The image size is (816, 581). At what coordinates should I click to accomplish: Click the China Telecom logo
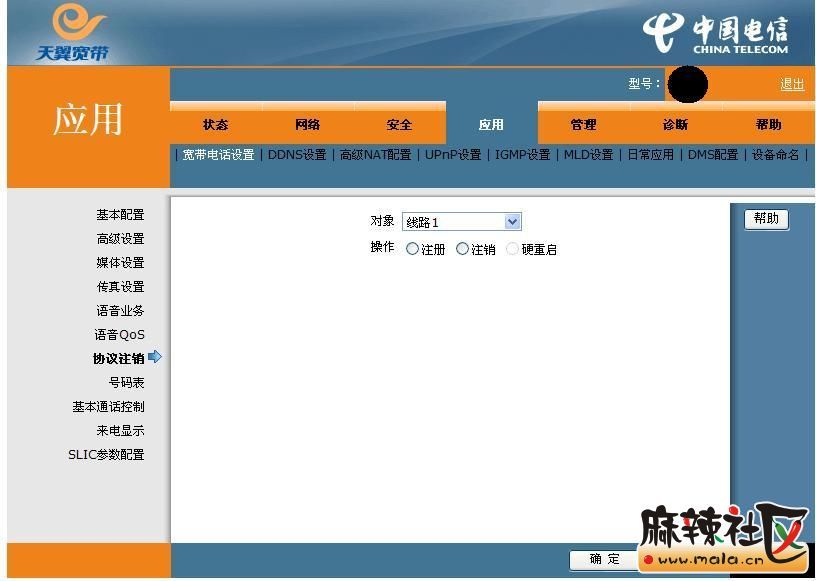(715, 34)
